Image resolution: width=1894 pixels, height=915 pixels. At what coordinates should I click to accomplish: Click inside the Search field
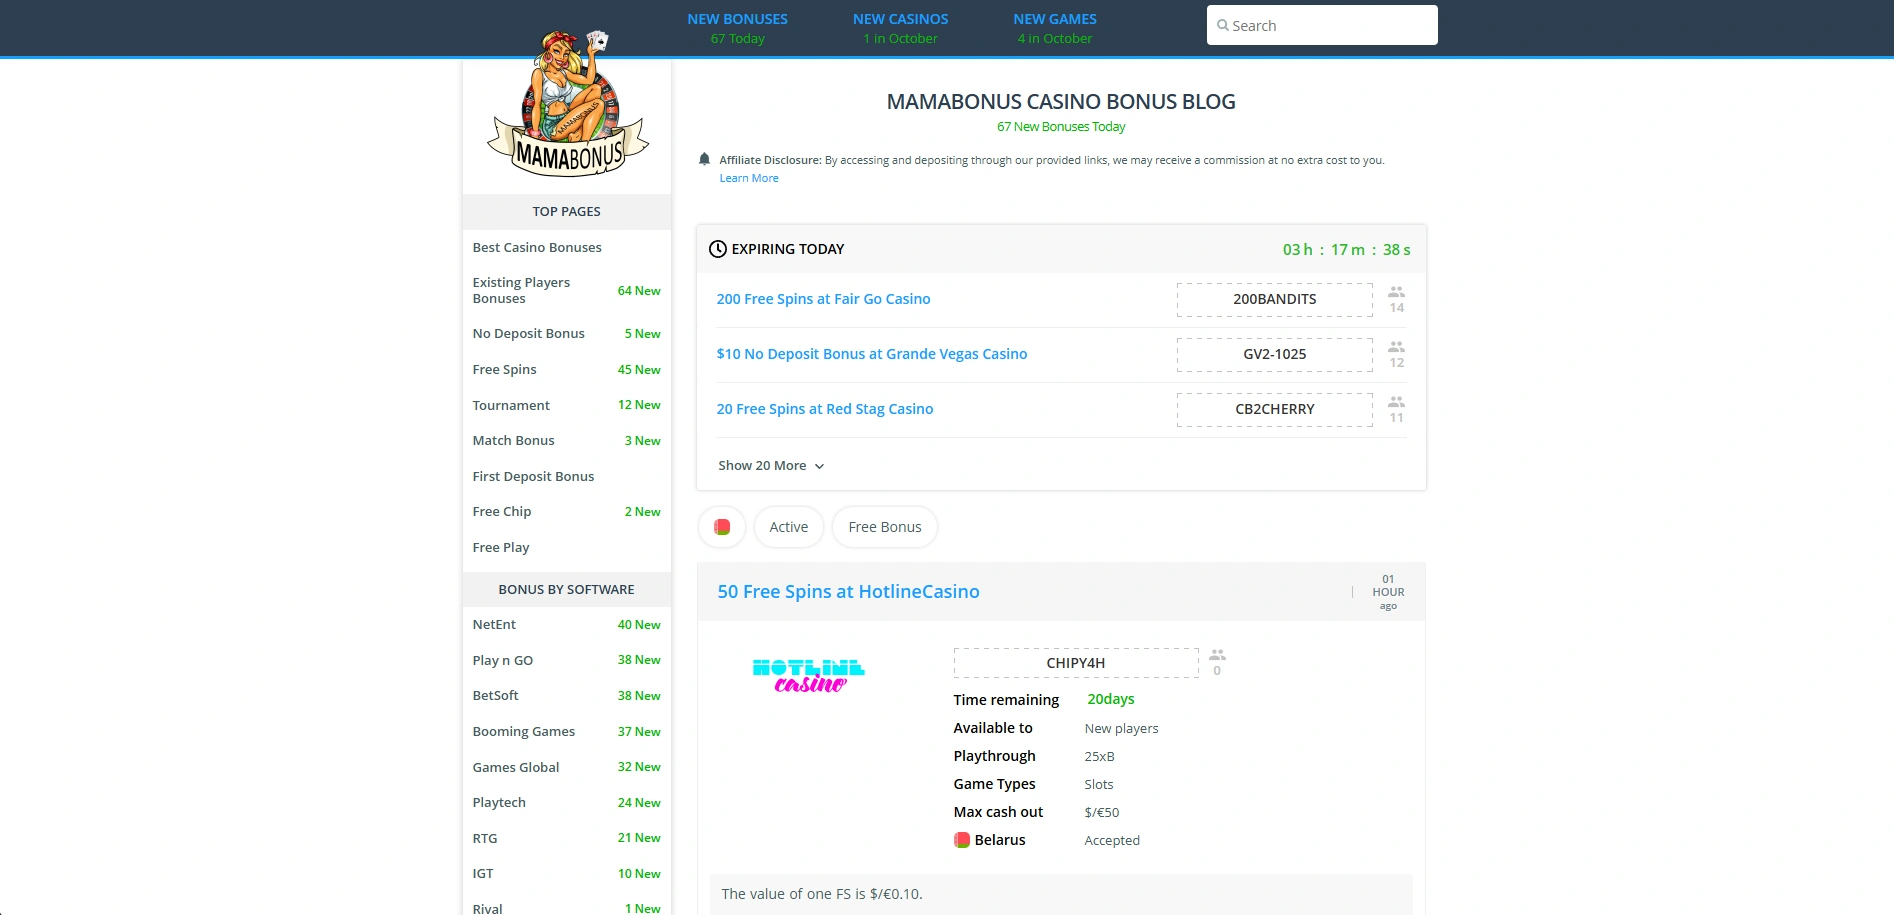tap(1322, 25)
